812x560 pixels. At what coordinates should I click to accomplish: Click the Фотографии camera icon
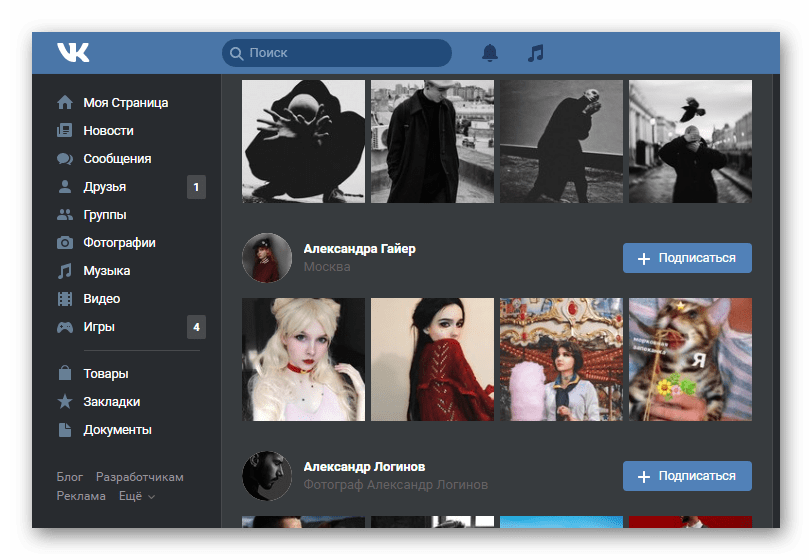pos(65,243)
